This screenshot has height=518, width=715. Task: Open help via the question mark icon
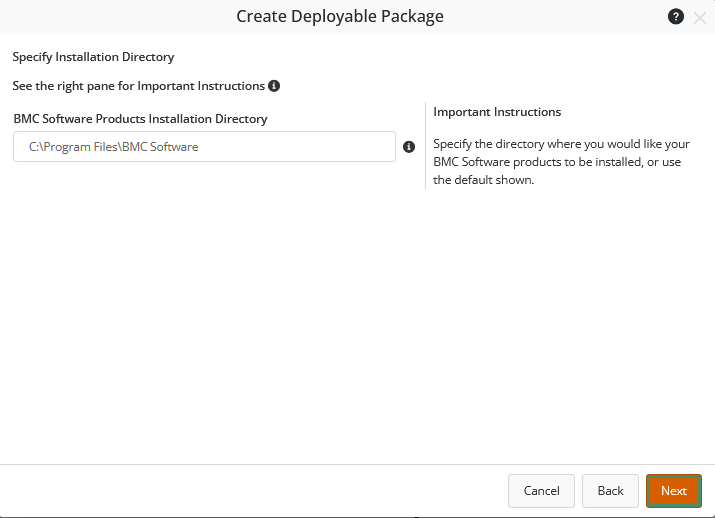click(675, 17)
